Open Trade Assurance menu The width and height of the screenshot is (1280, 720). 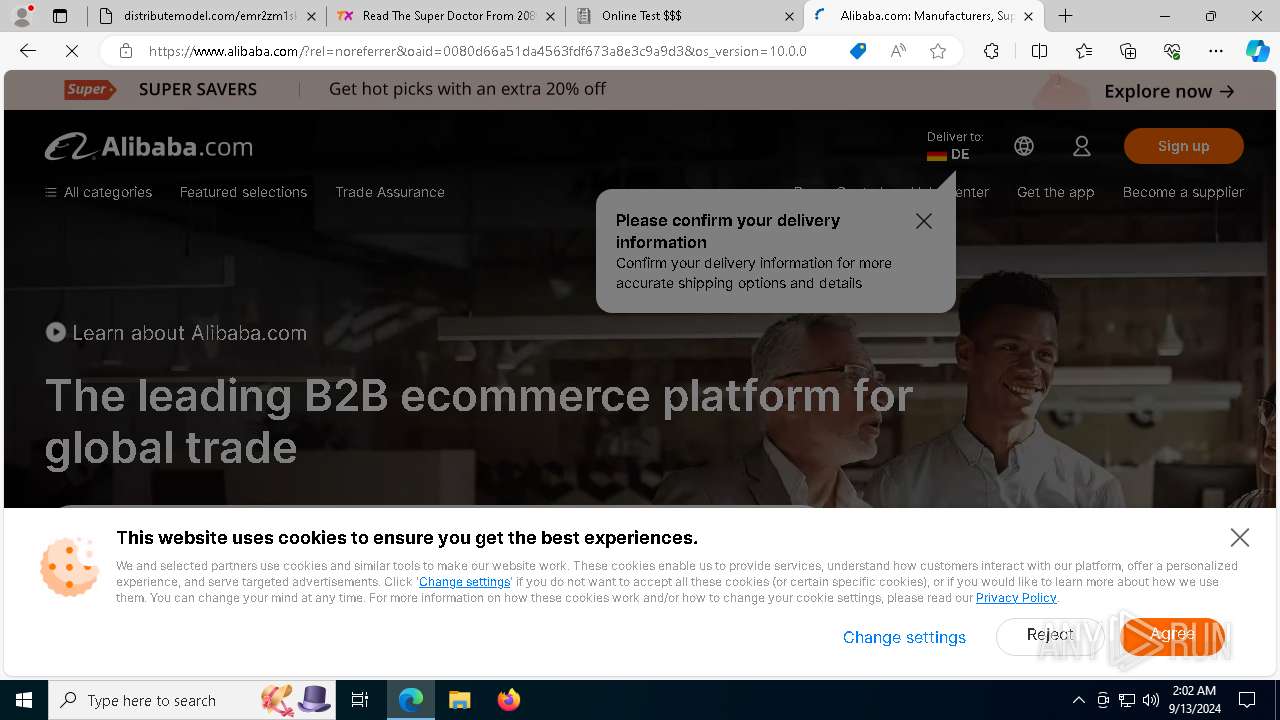click(x=390, y=192)
